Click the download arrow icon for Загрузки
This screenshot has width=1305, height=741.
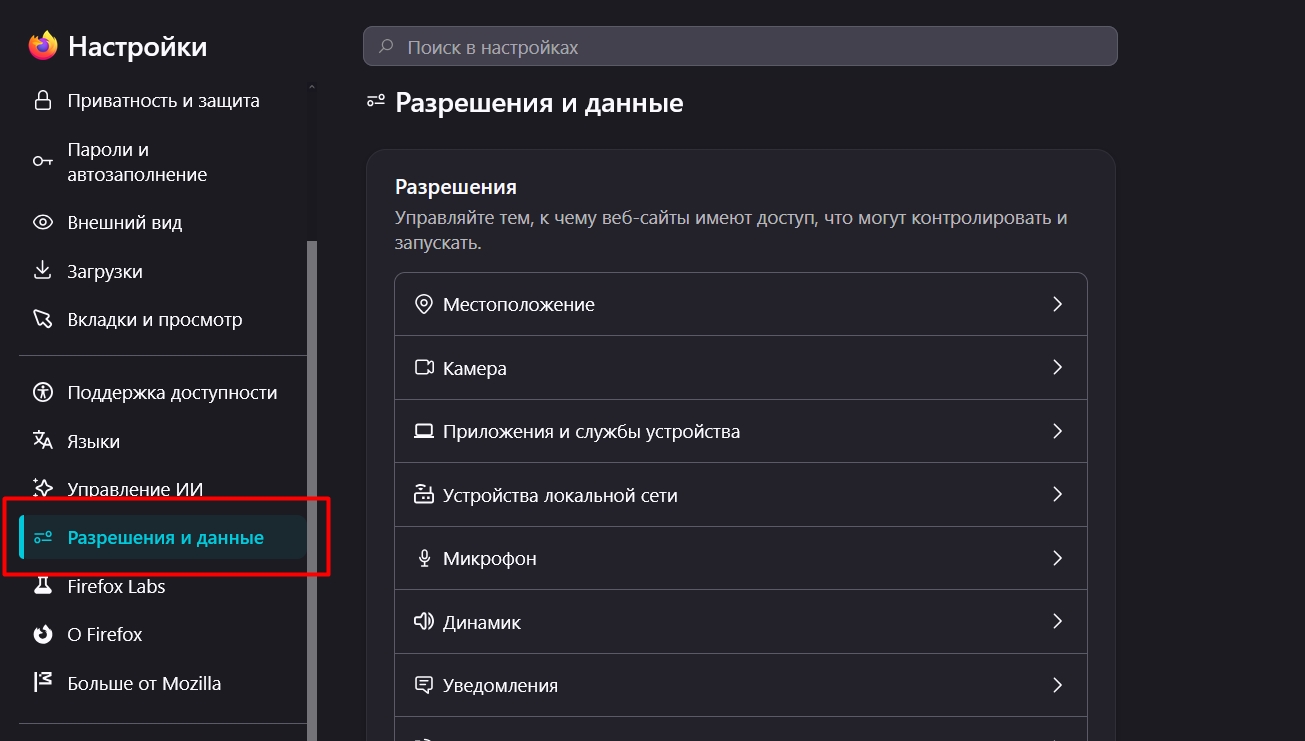coord(42,271)
